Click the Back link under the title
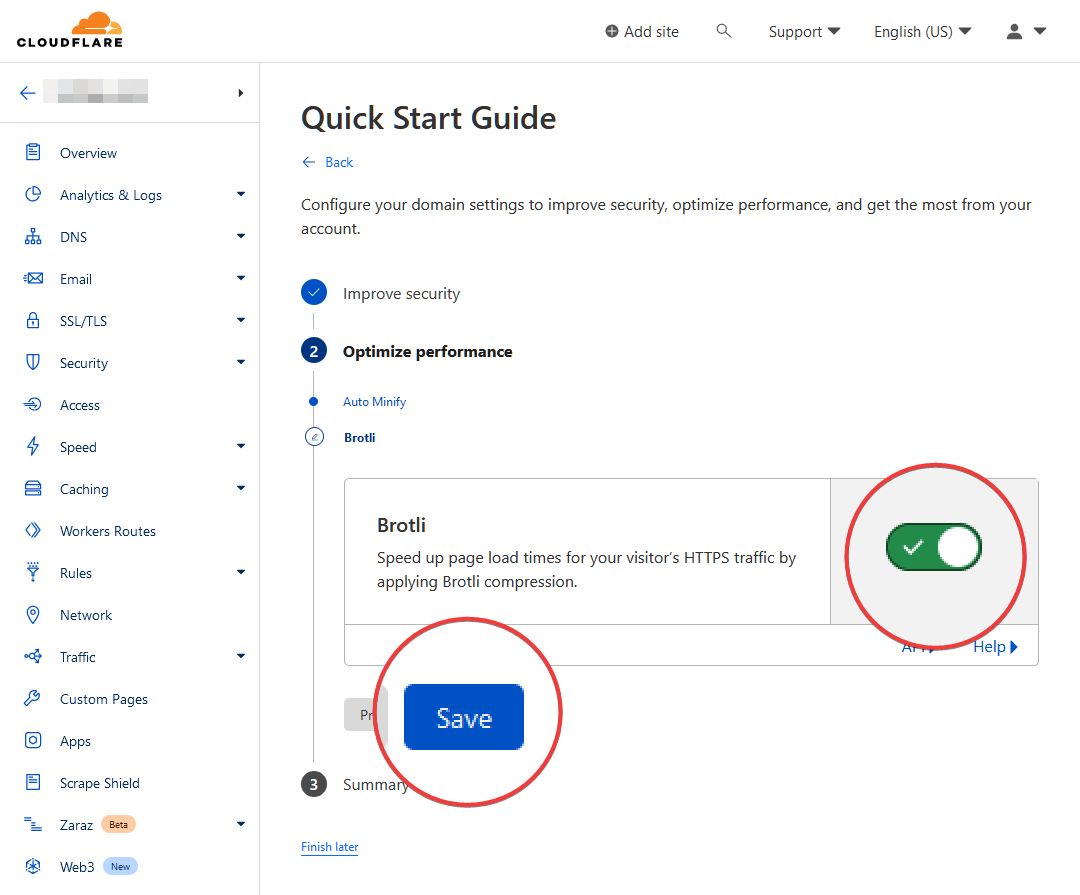This screenshot has width=1080, height=895. (328, 162)
